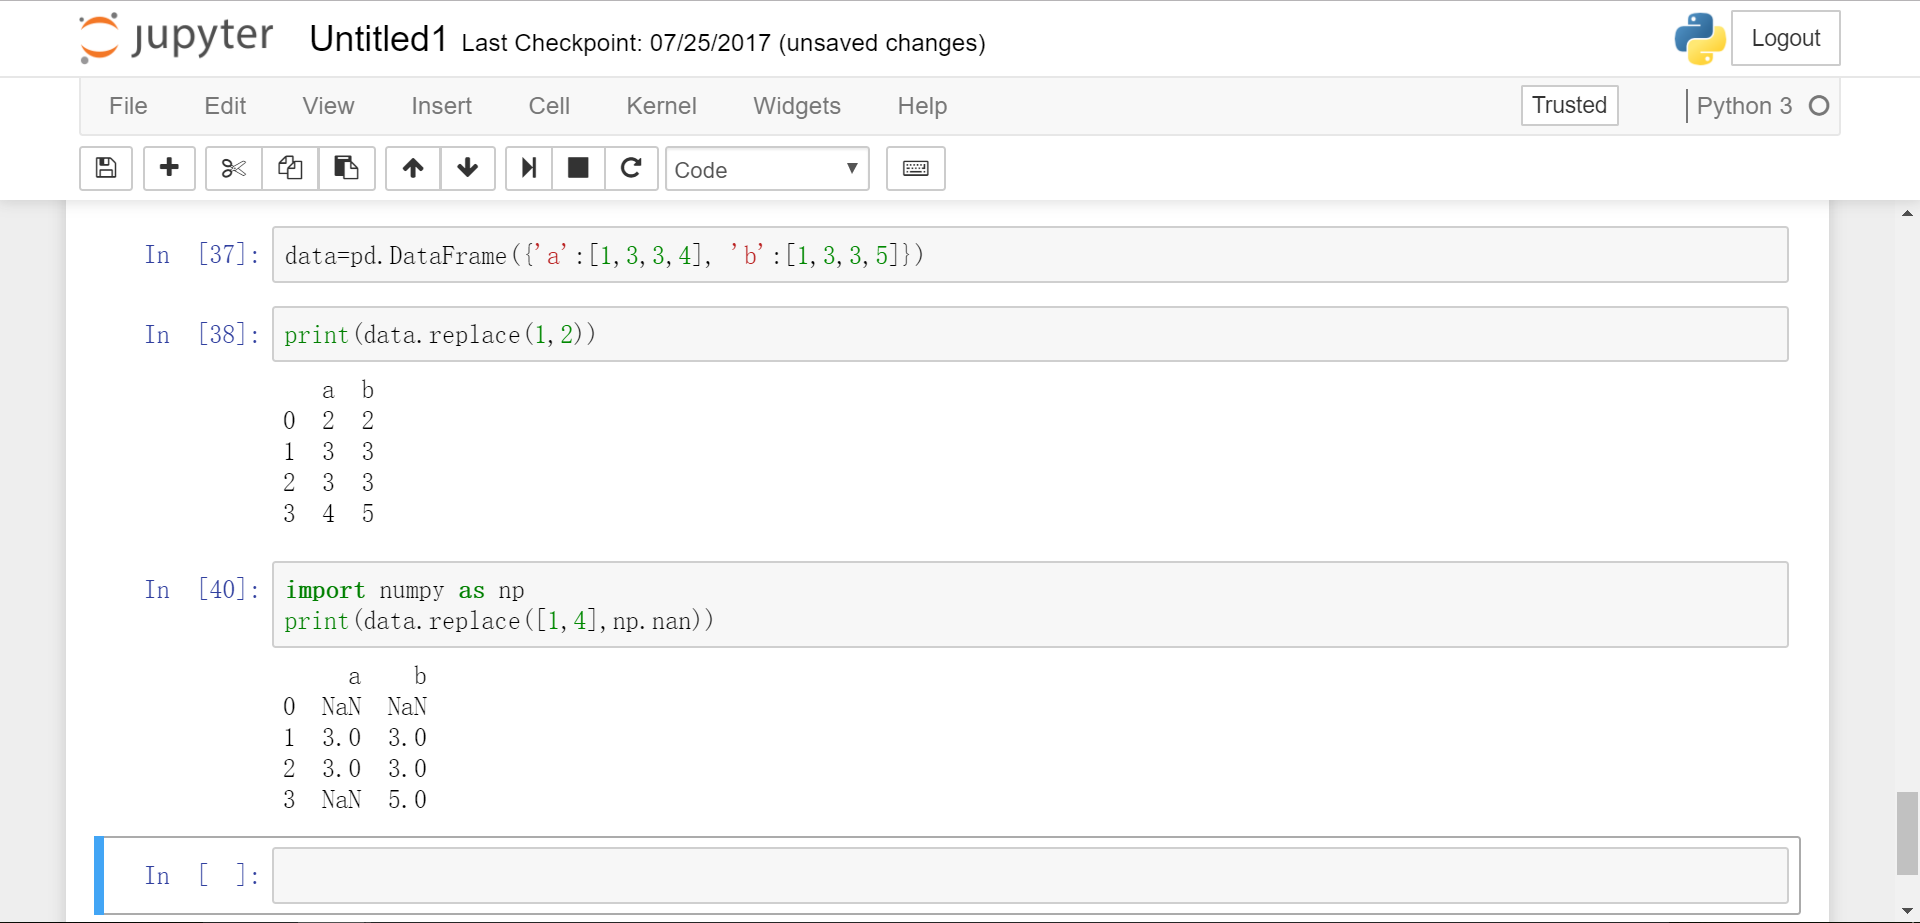Click the empty input cell at the bottom

point(1029,876)
